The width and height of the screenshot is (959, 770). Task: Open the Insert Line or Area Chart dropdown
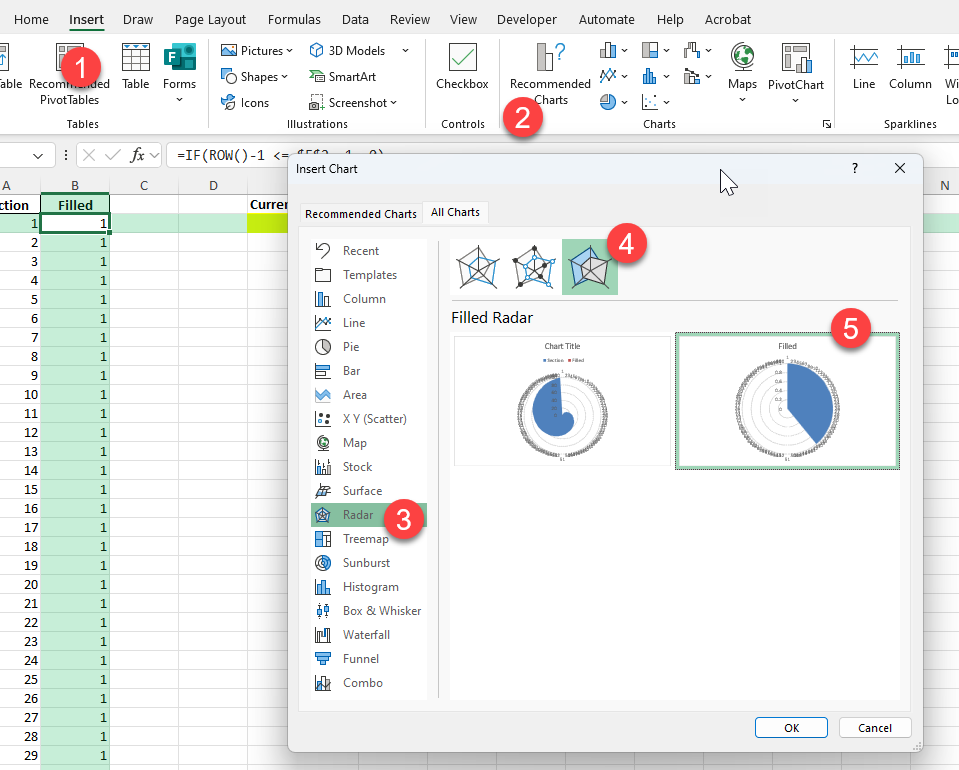click(624, 76)
